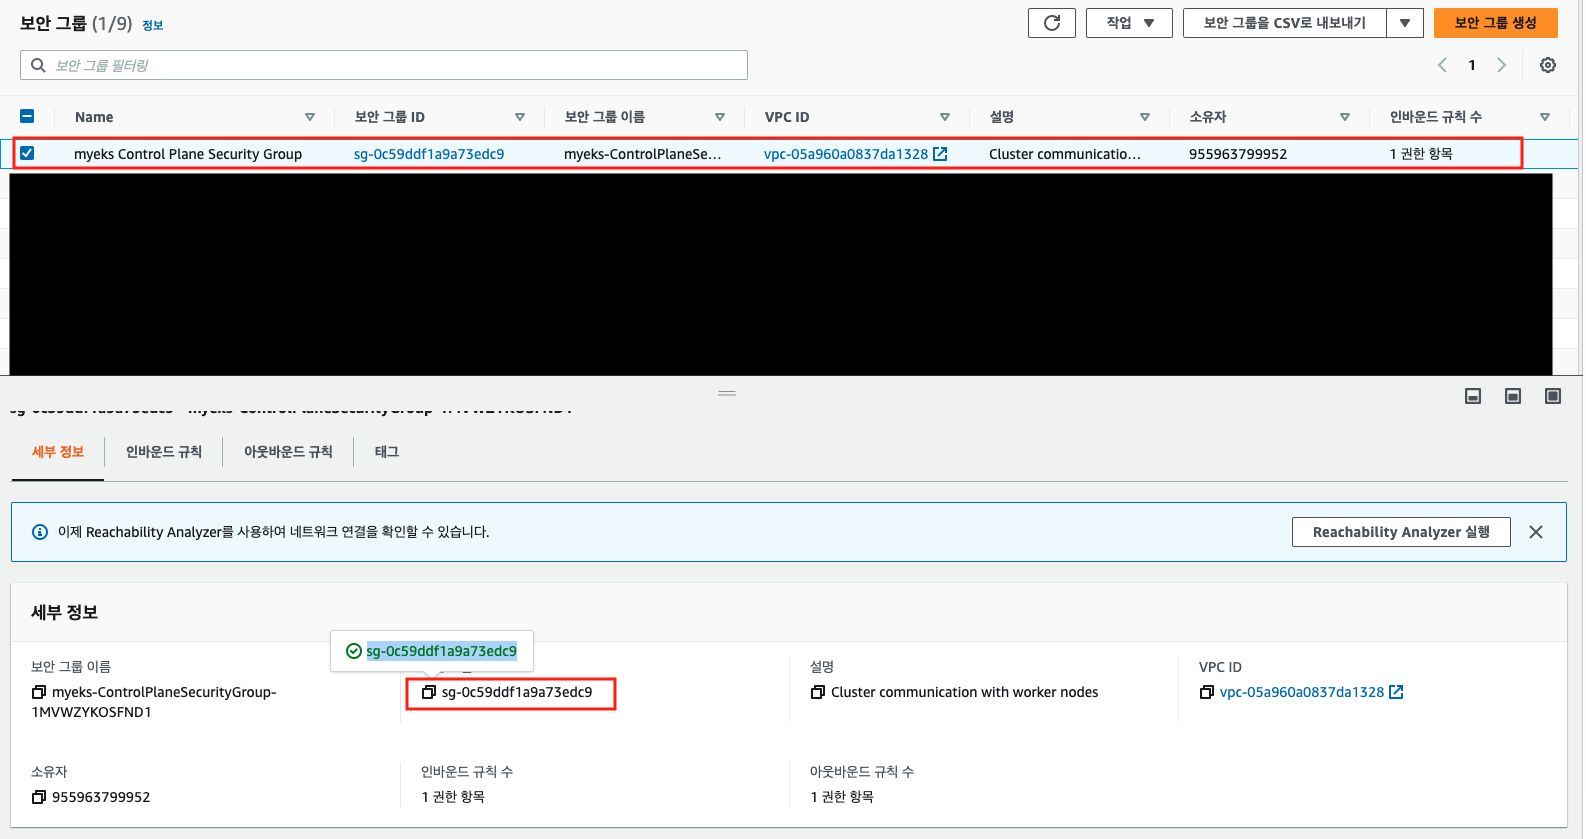
Task: Close the Reachability Analyzer banner
Action: (1536, 532)
